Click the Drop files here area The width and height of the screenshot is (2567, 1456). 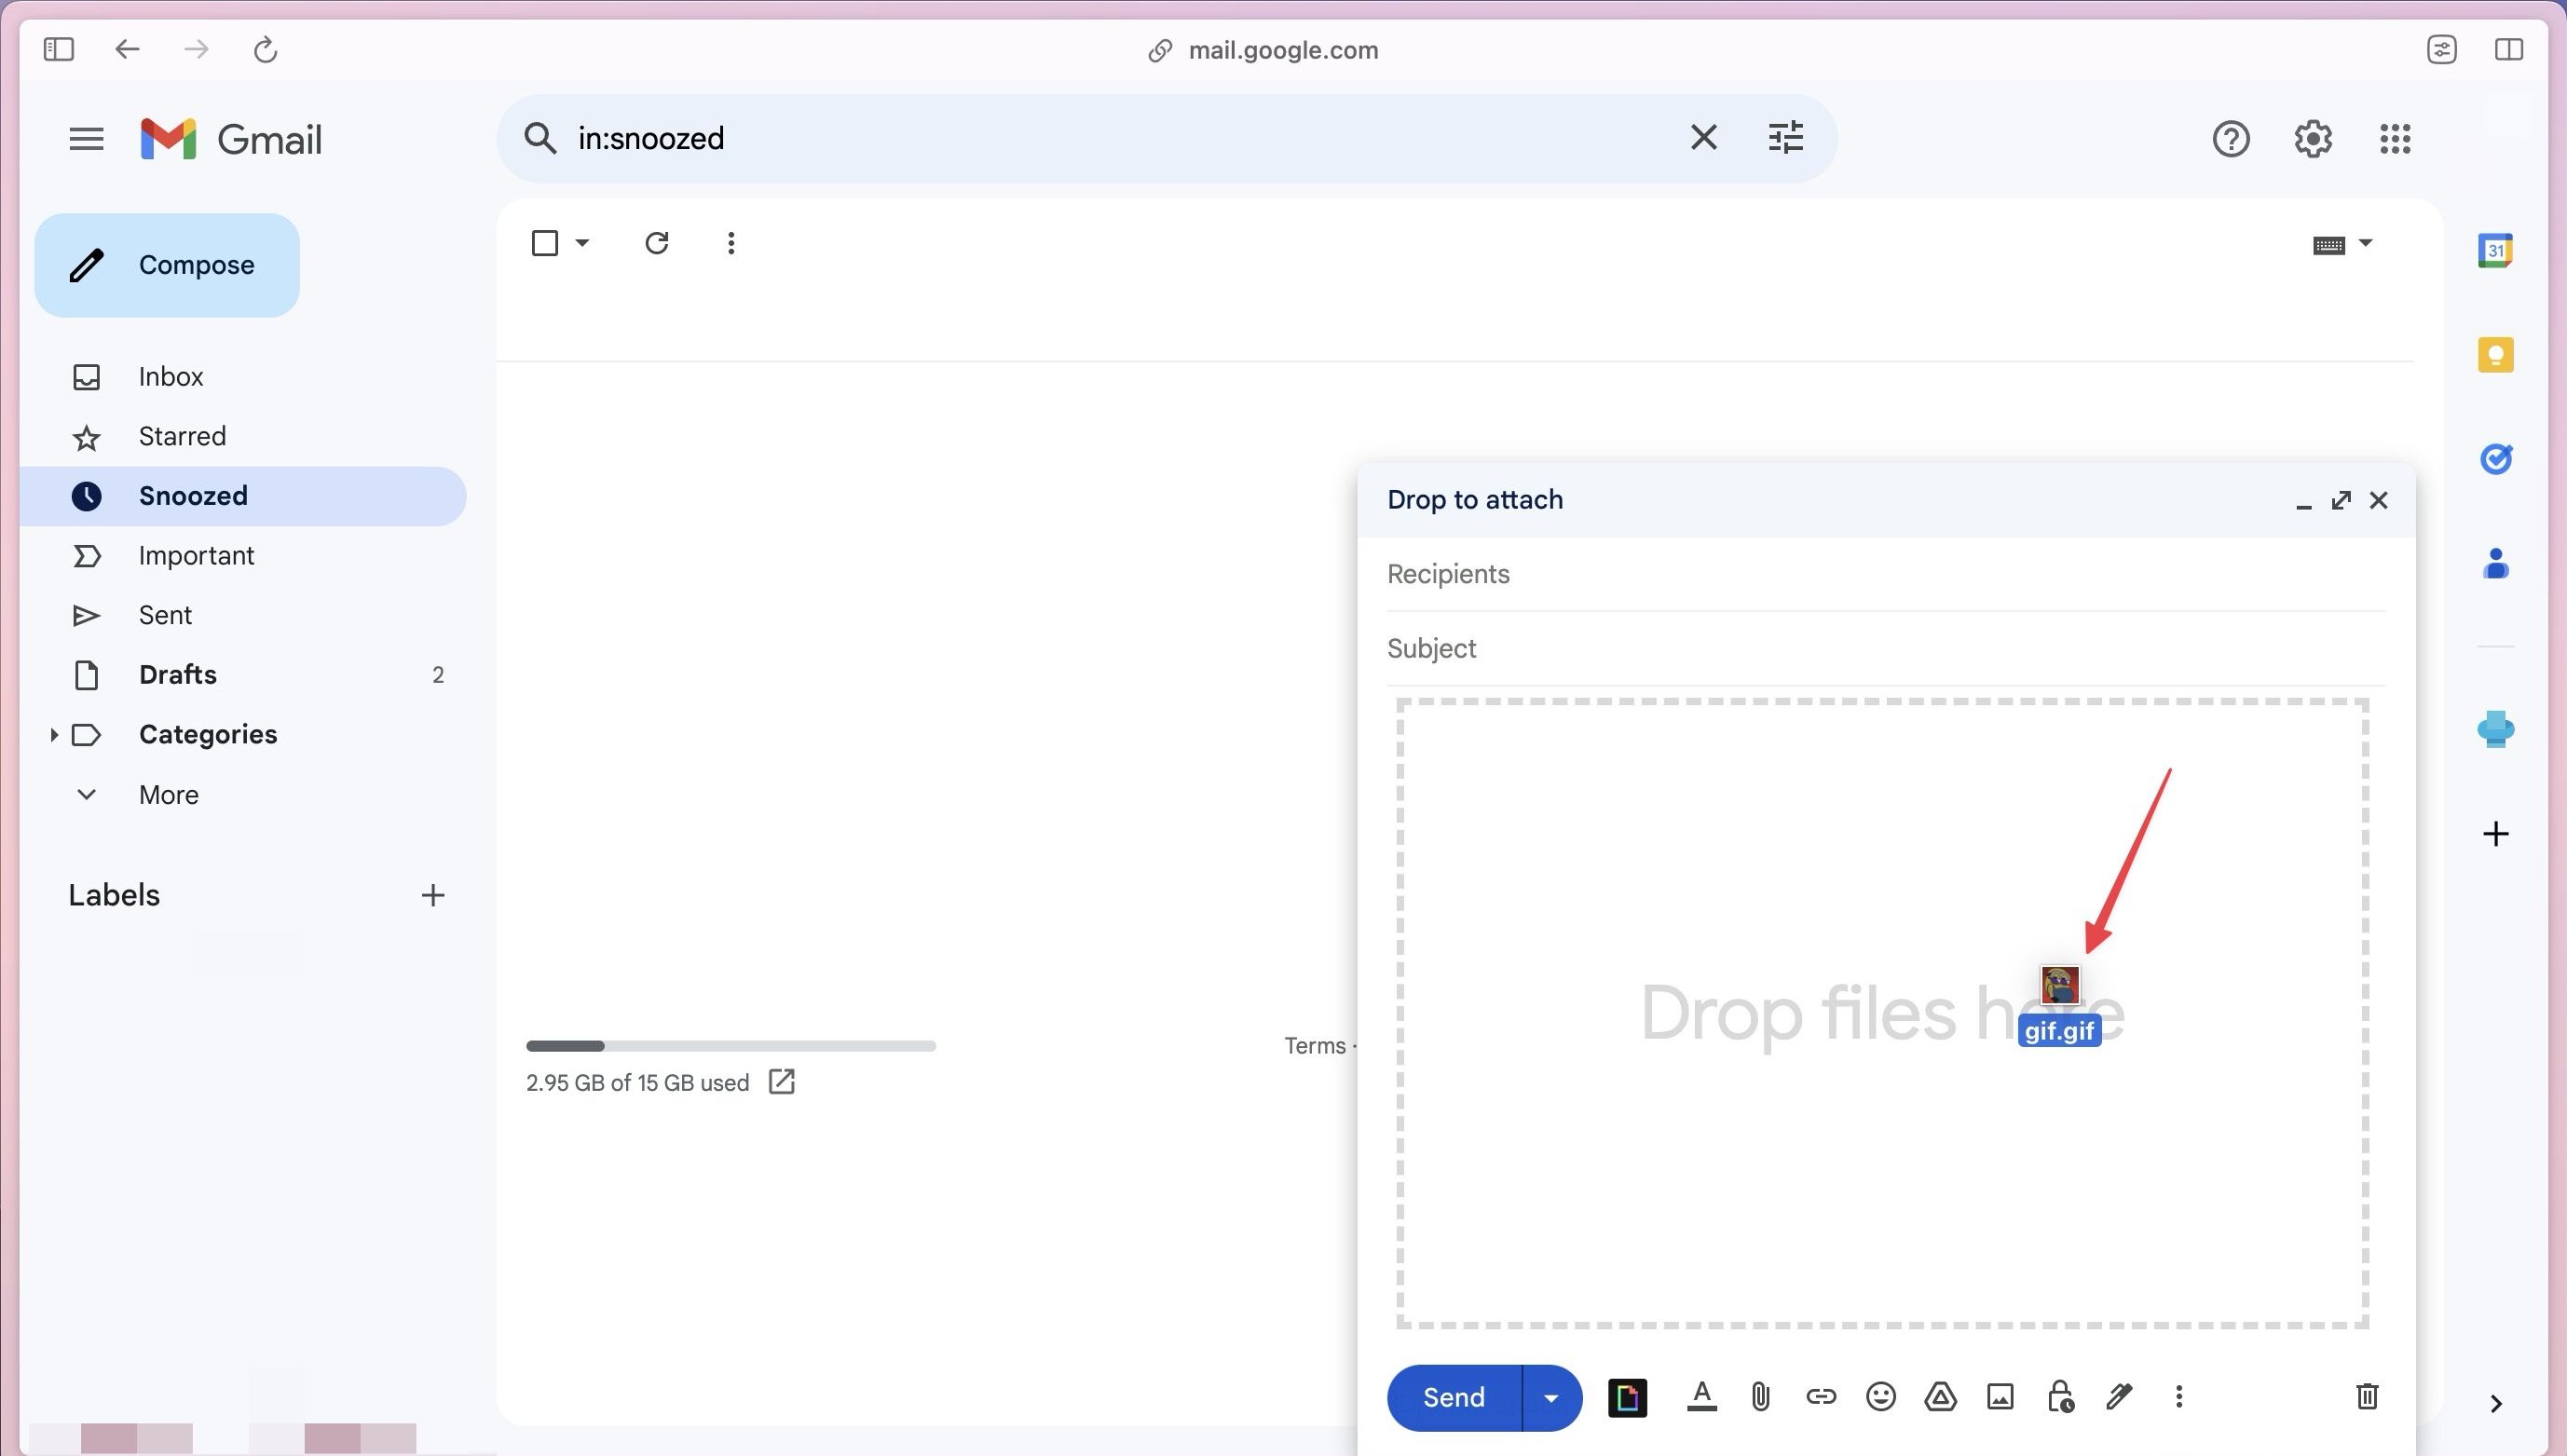tap(1881, 1013)
